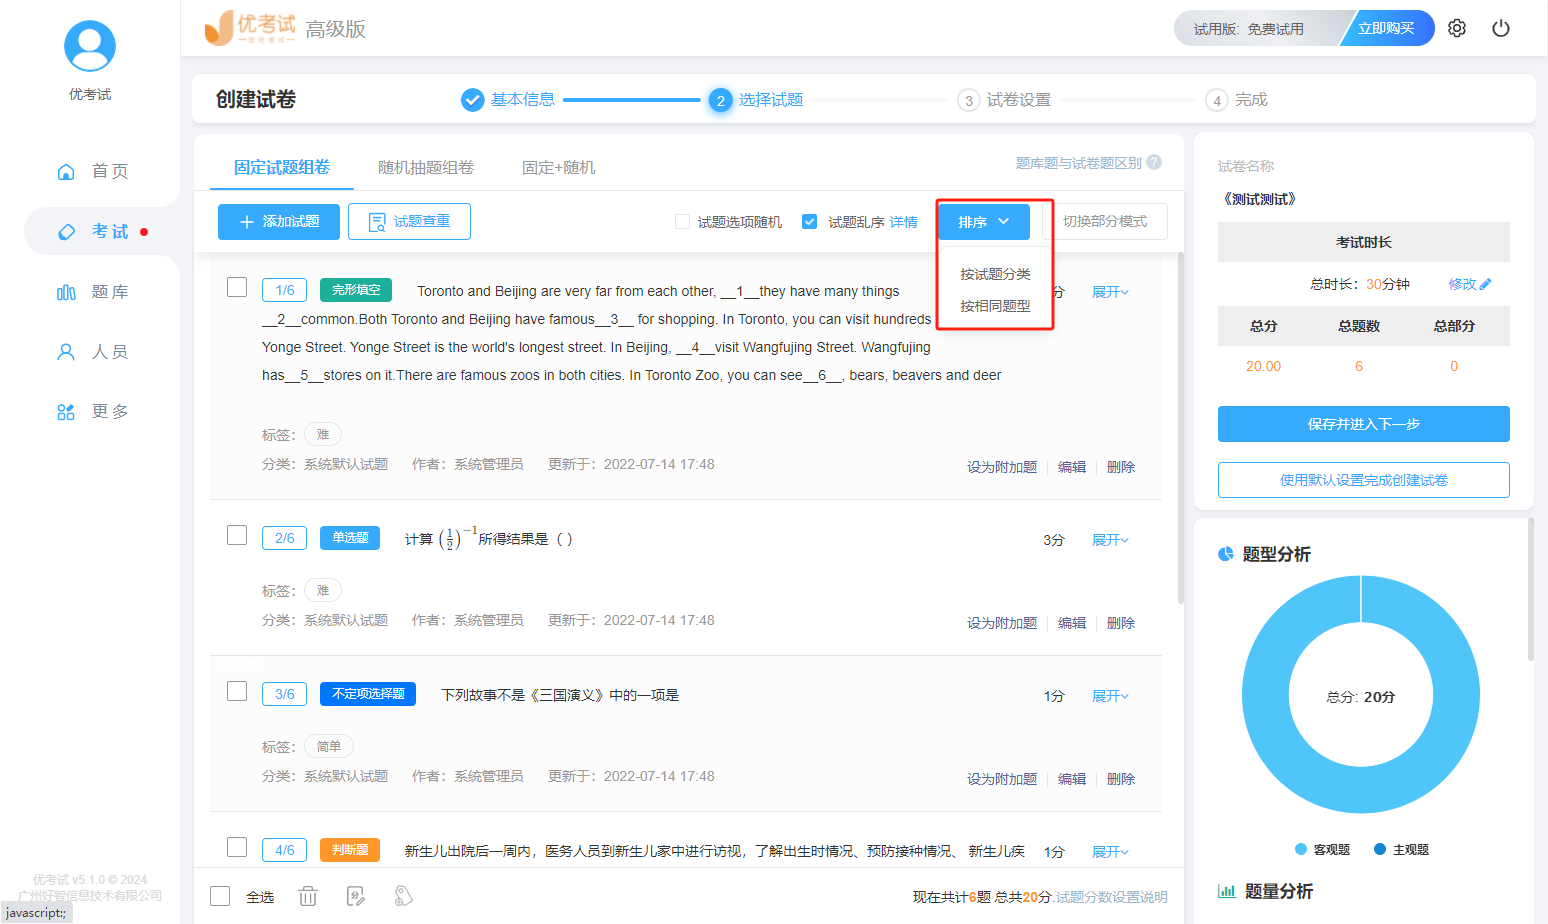The width and height of the screenshot is (1548, 924).
Task: Click 保存并进入下一步 button
Action: (x=1364, y=424)
